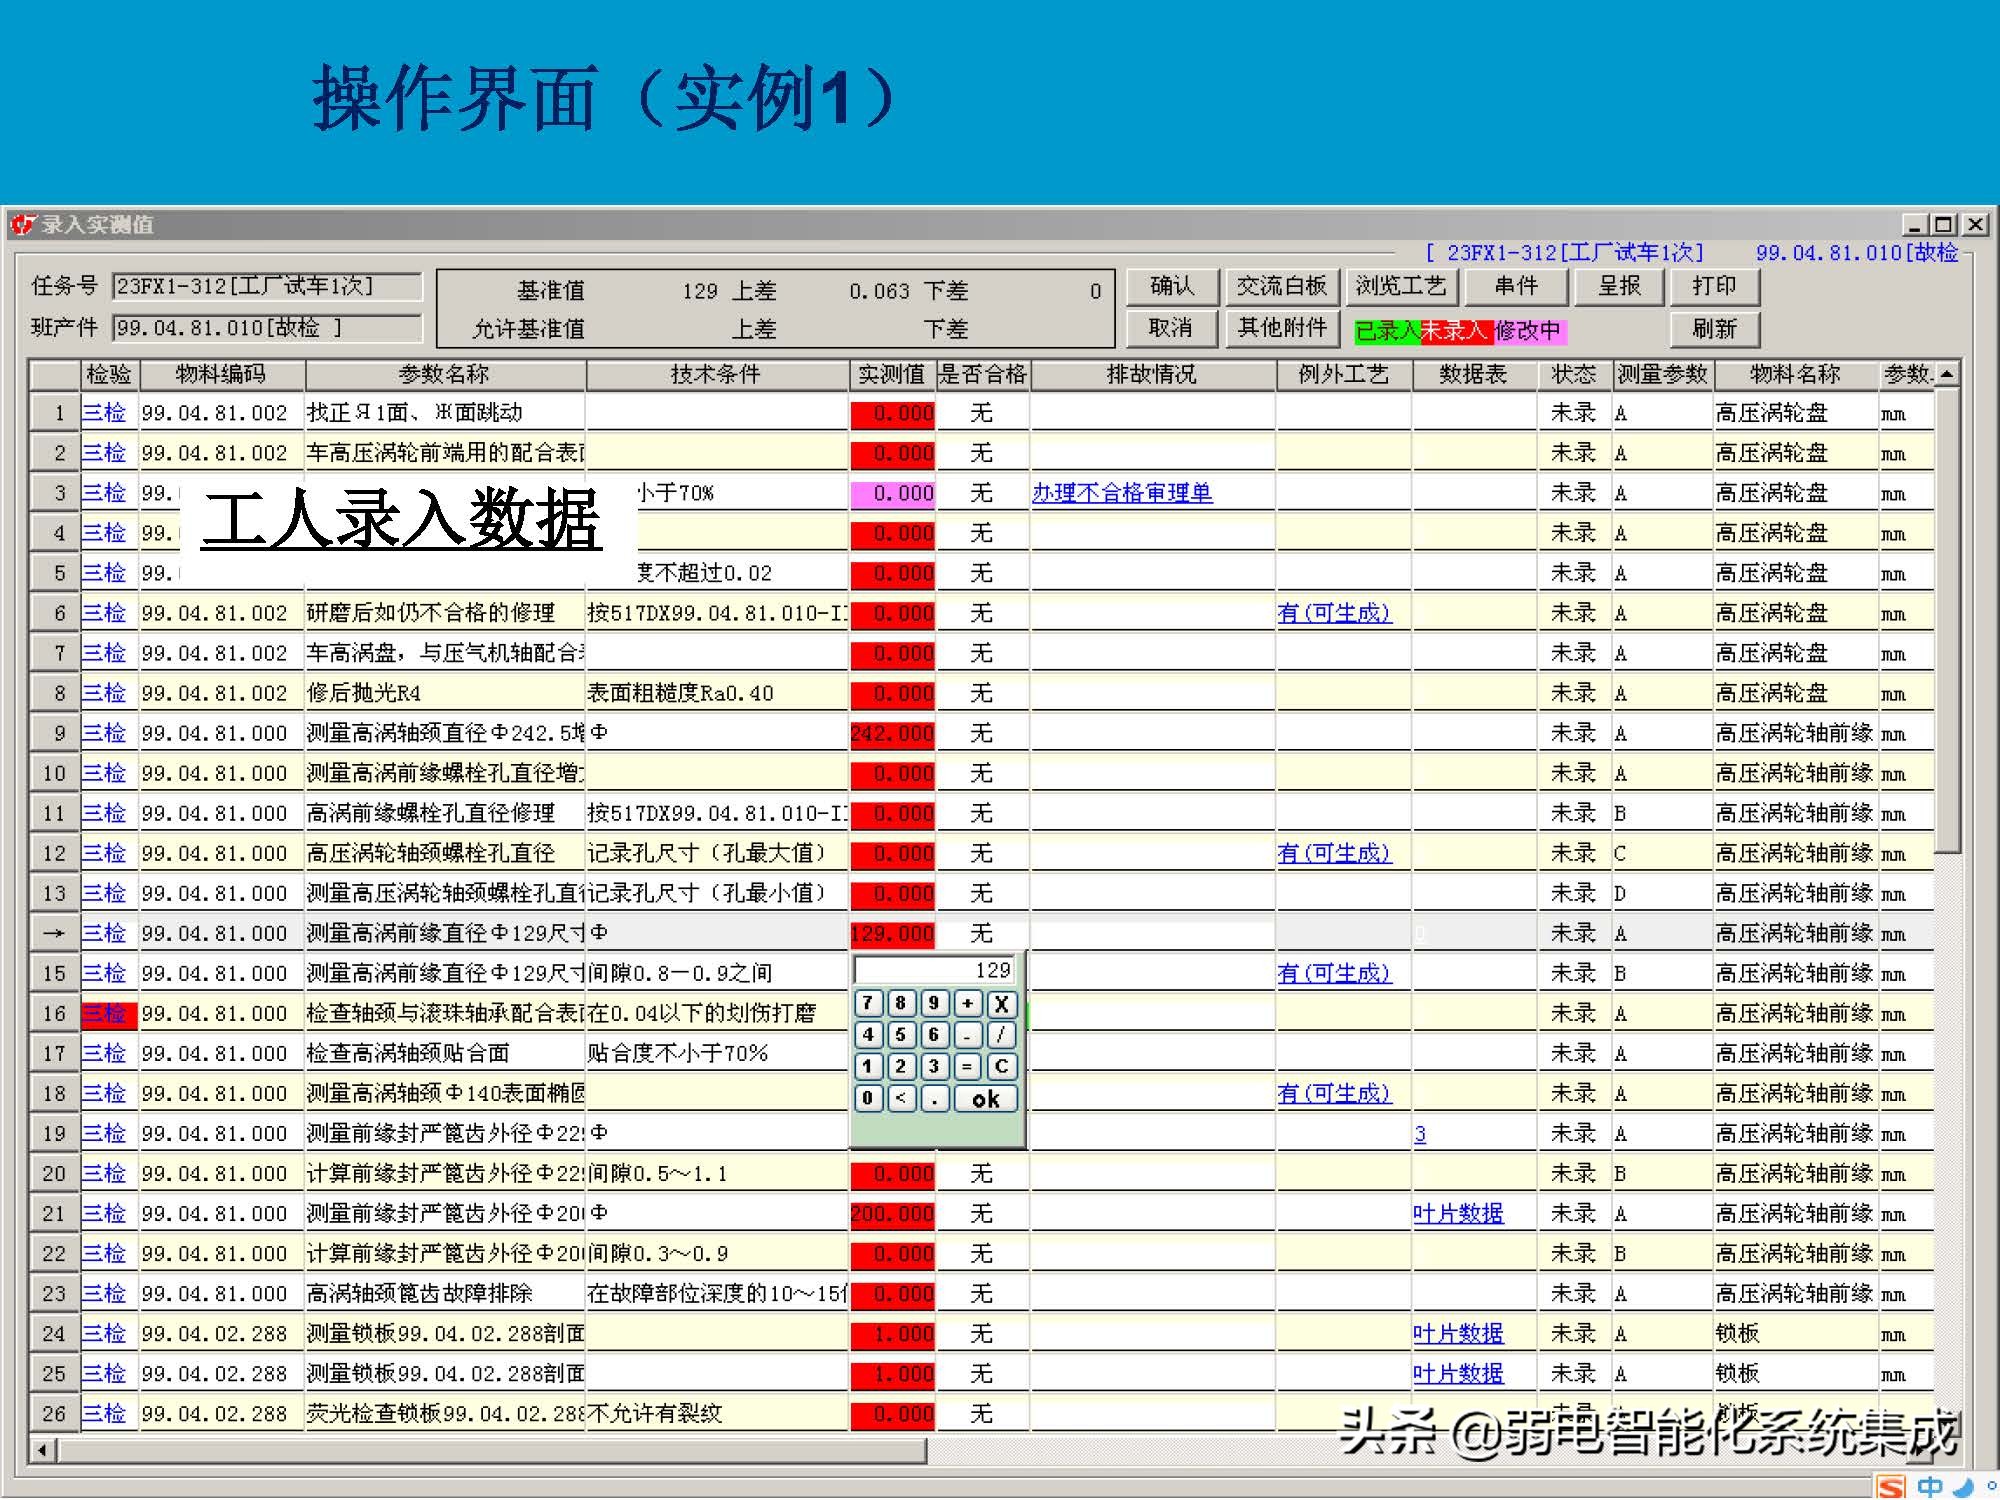Click the 串件 button
The image size is (2000, 1500).
click(1517, 287)
